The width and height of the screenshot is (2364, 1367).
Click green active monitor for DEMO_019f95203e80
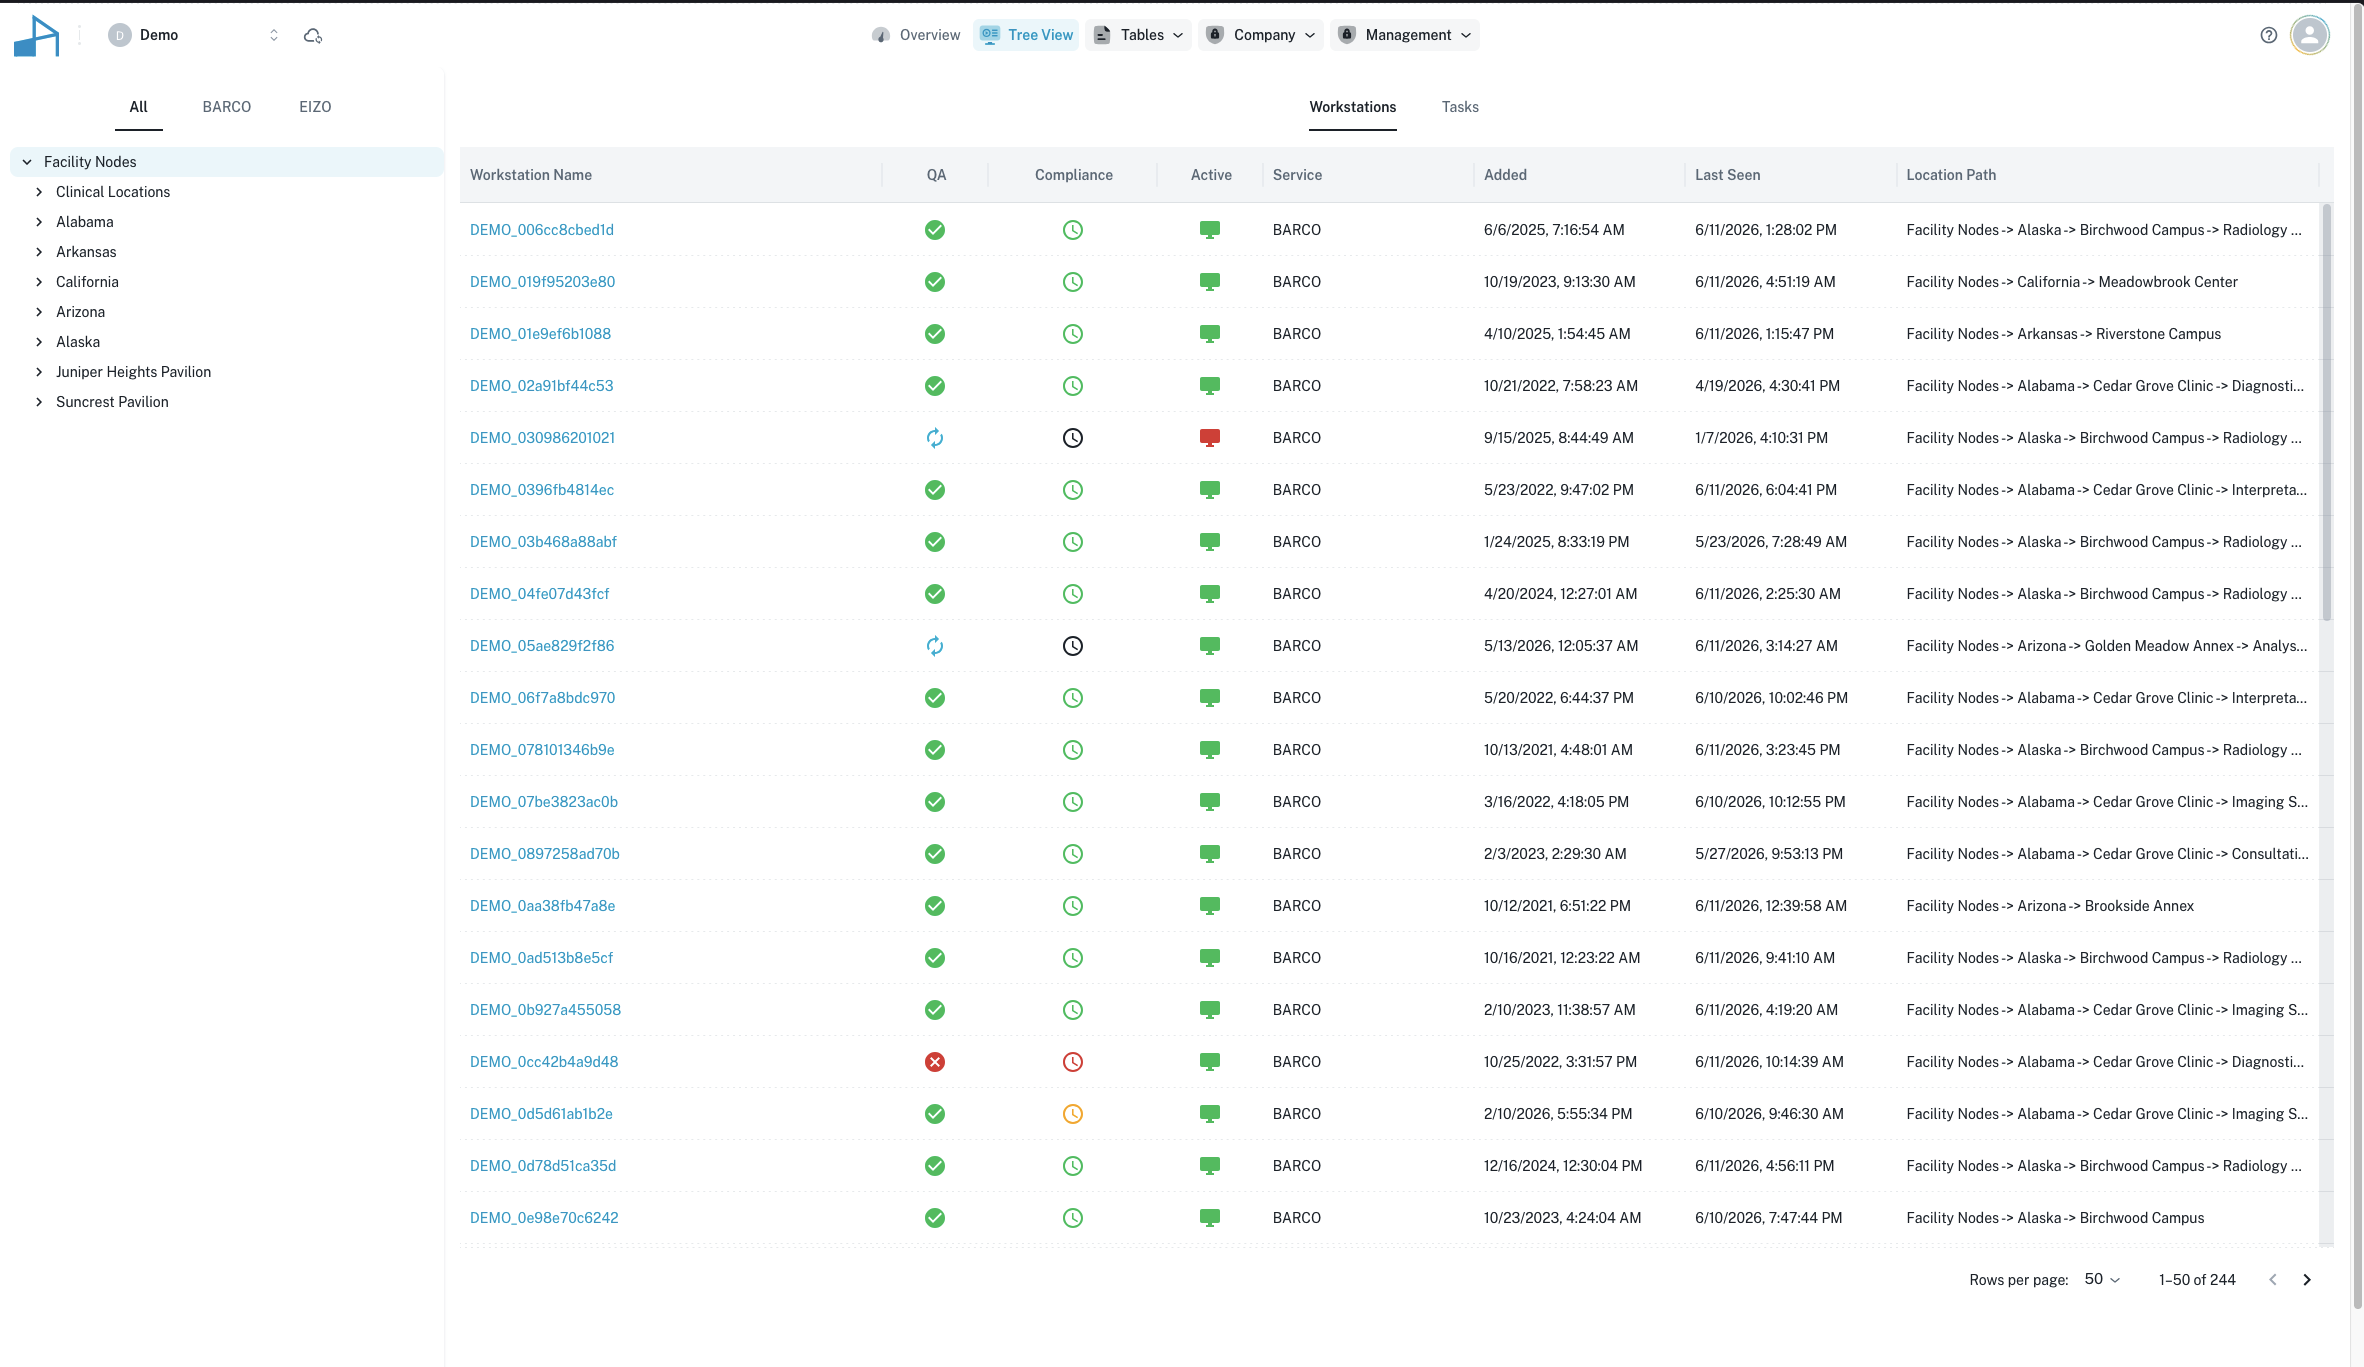1210,282
